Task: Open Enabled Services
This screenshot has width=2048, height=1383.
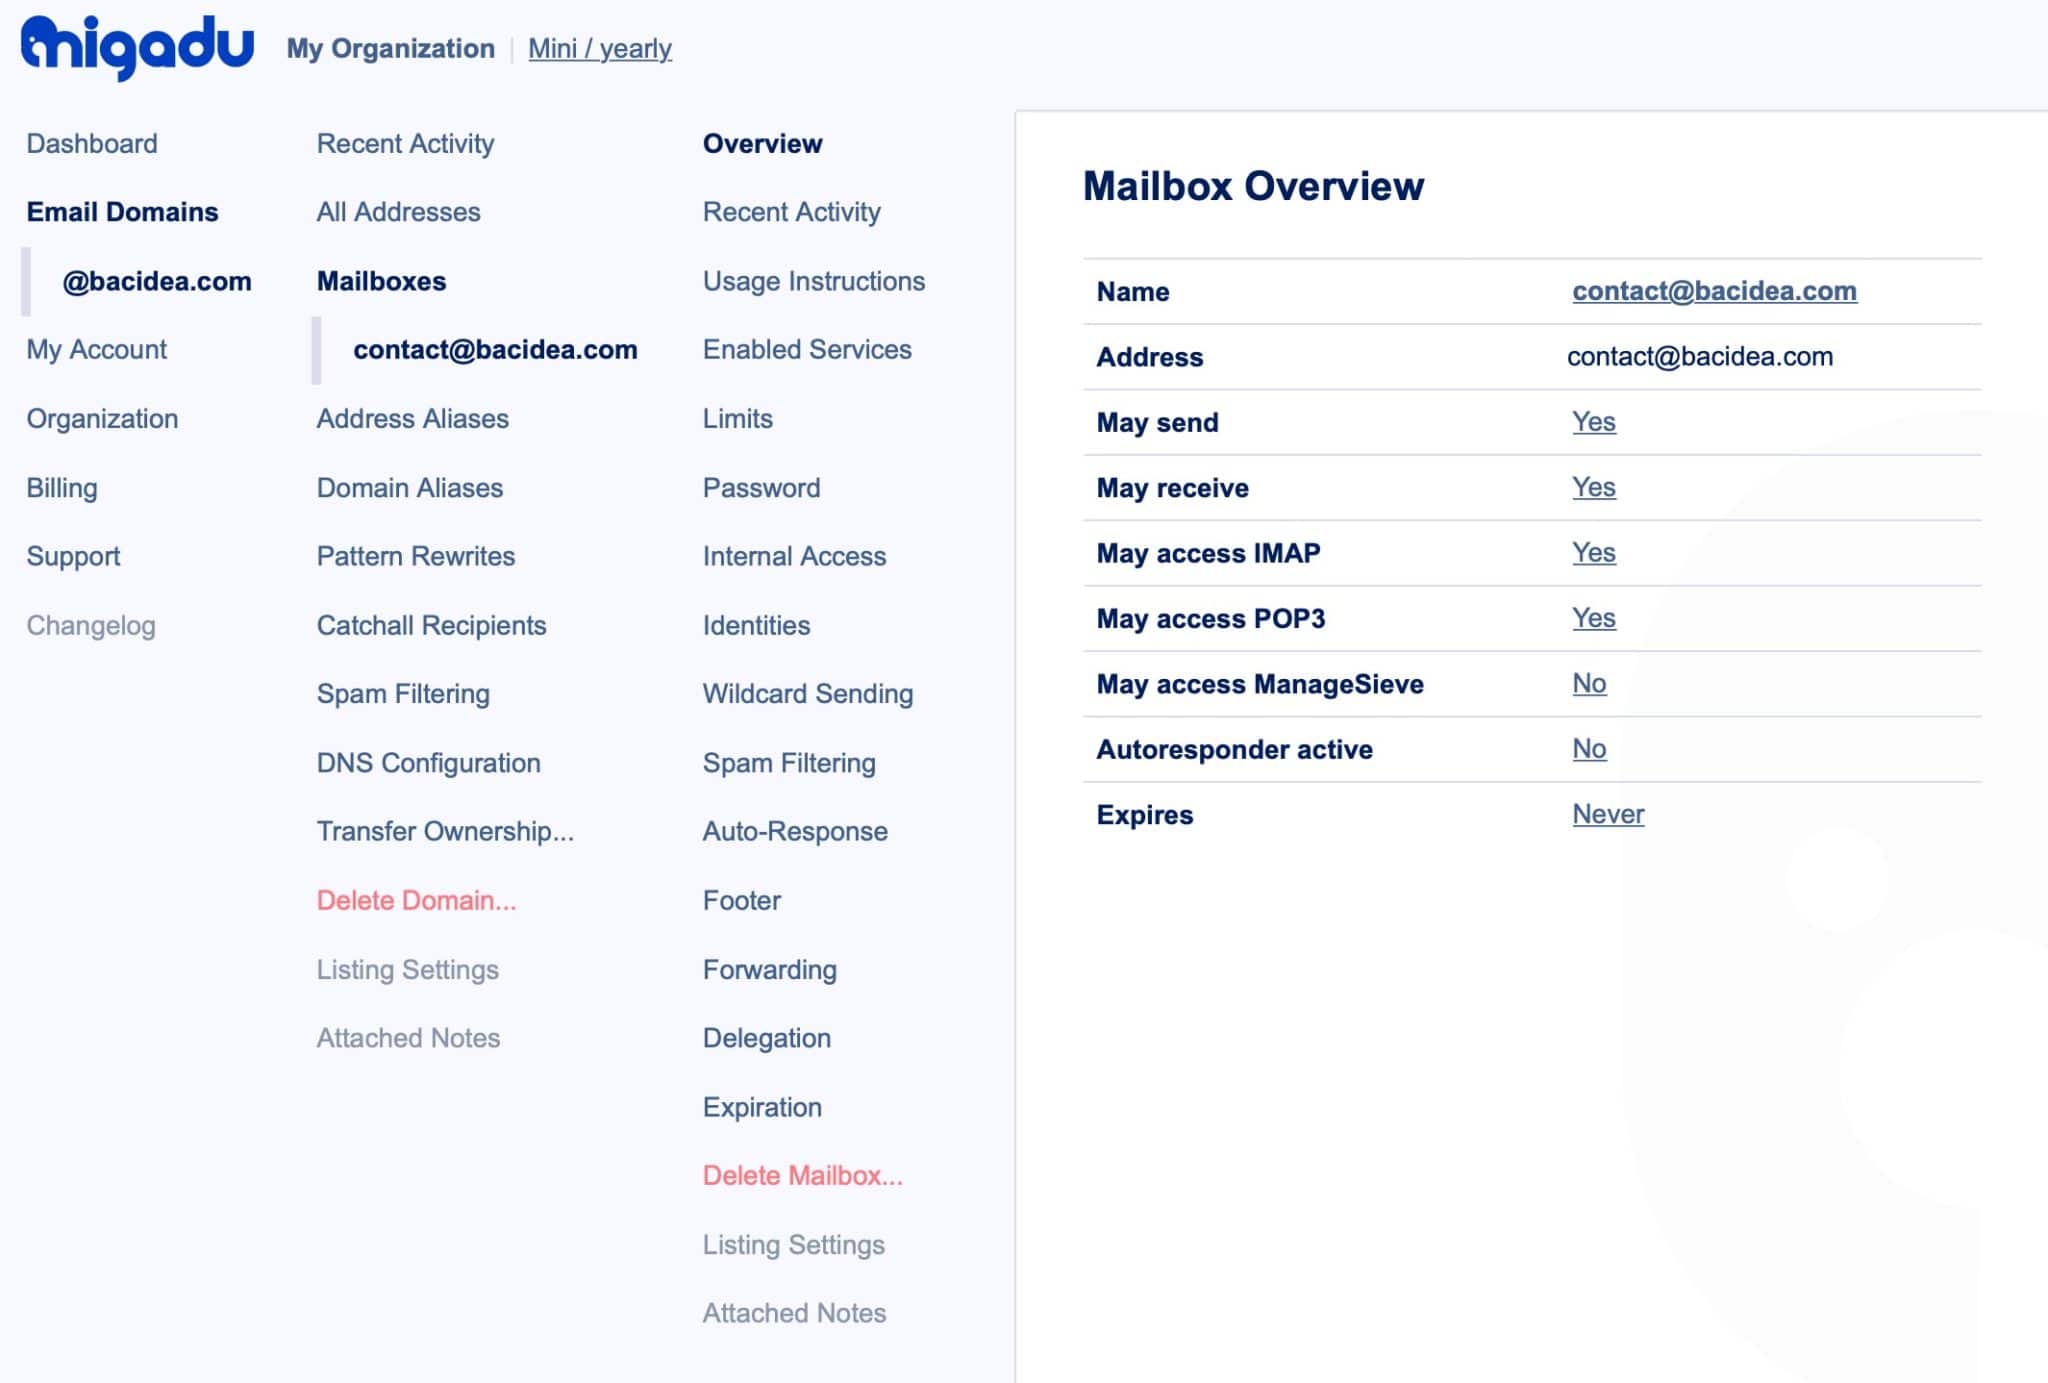Action: (x=807, y=349)
